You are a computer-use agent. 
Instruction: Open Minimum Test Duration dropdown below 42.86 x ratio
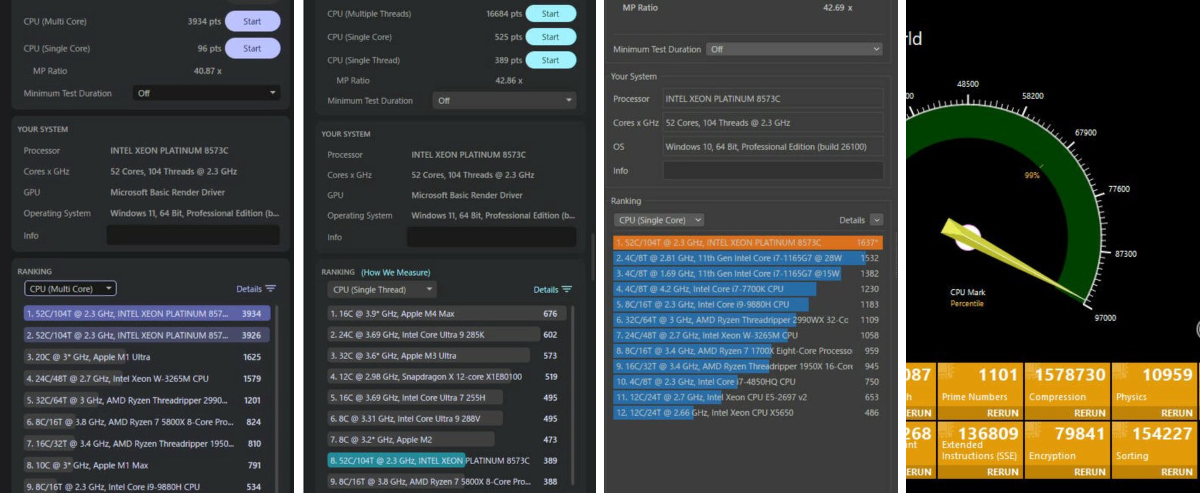point(504,100)
